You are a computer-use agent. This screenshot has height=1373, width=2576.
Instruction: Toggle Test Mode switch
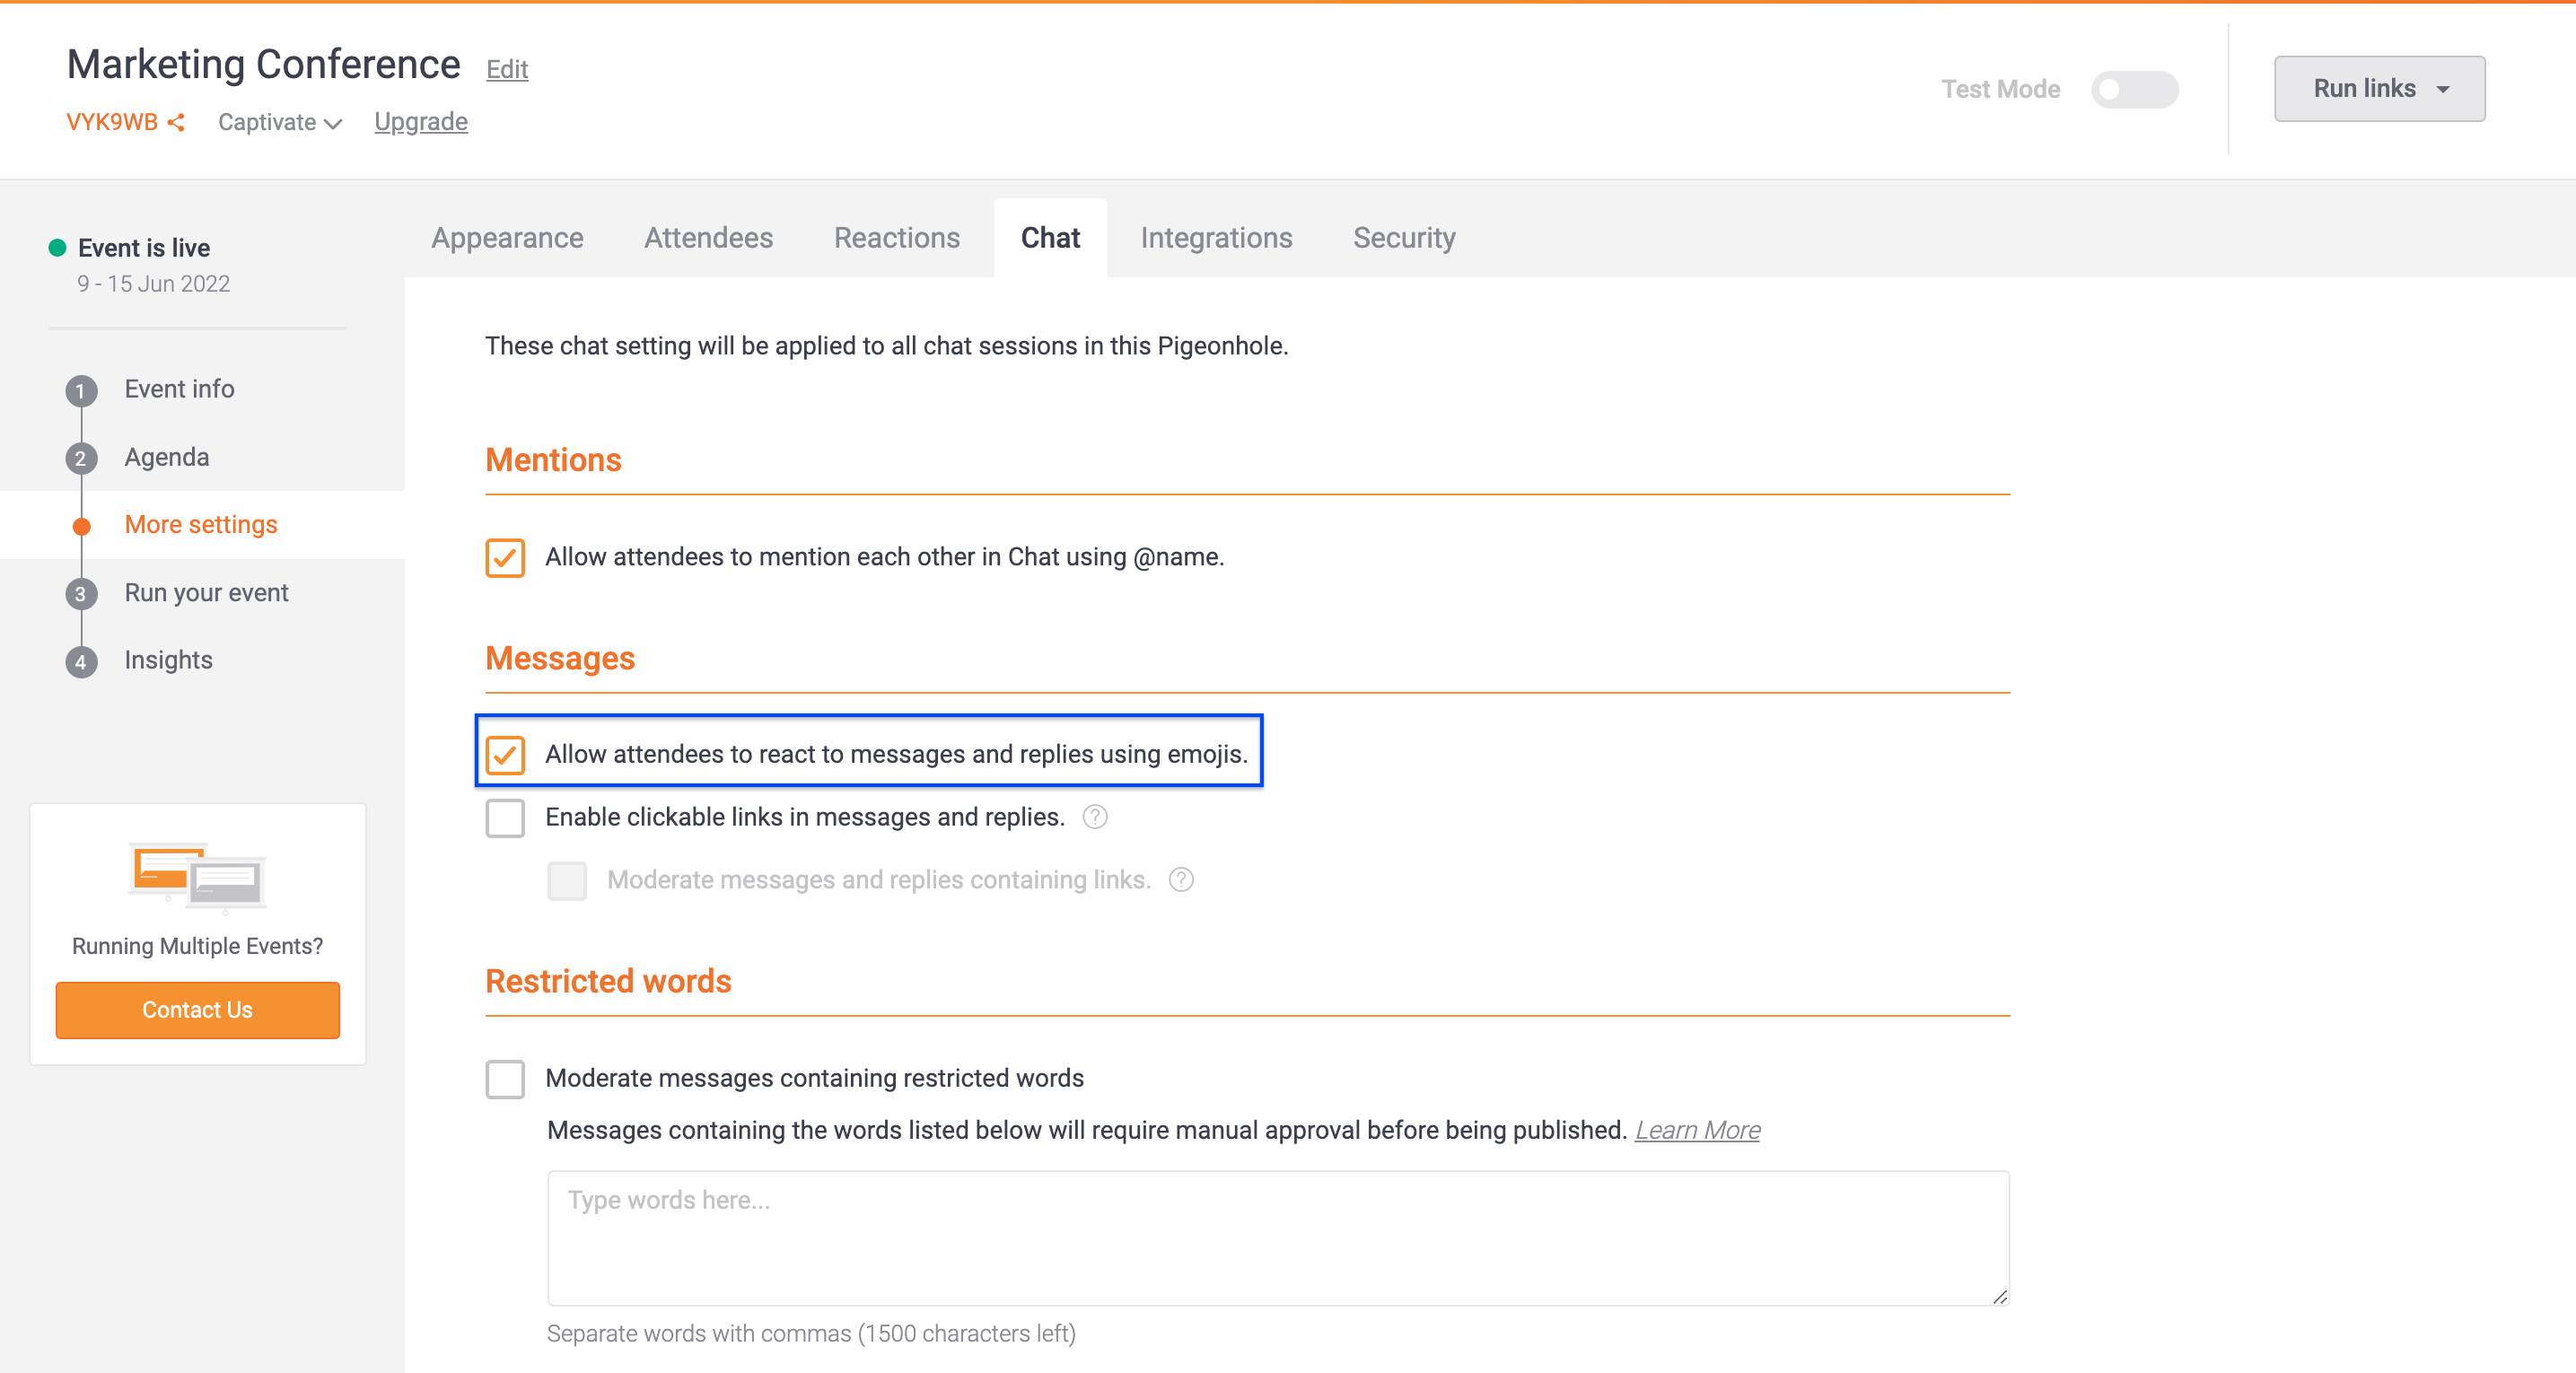point(2134,89)
